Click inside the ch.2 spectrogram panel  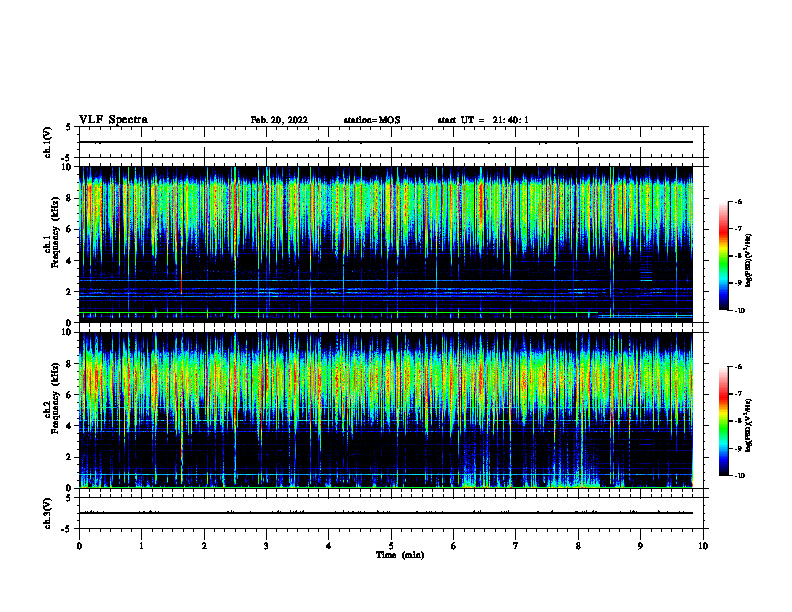click(x=386, y=410)
